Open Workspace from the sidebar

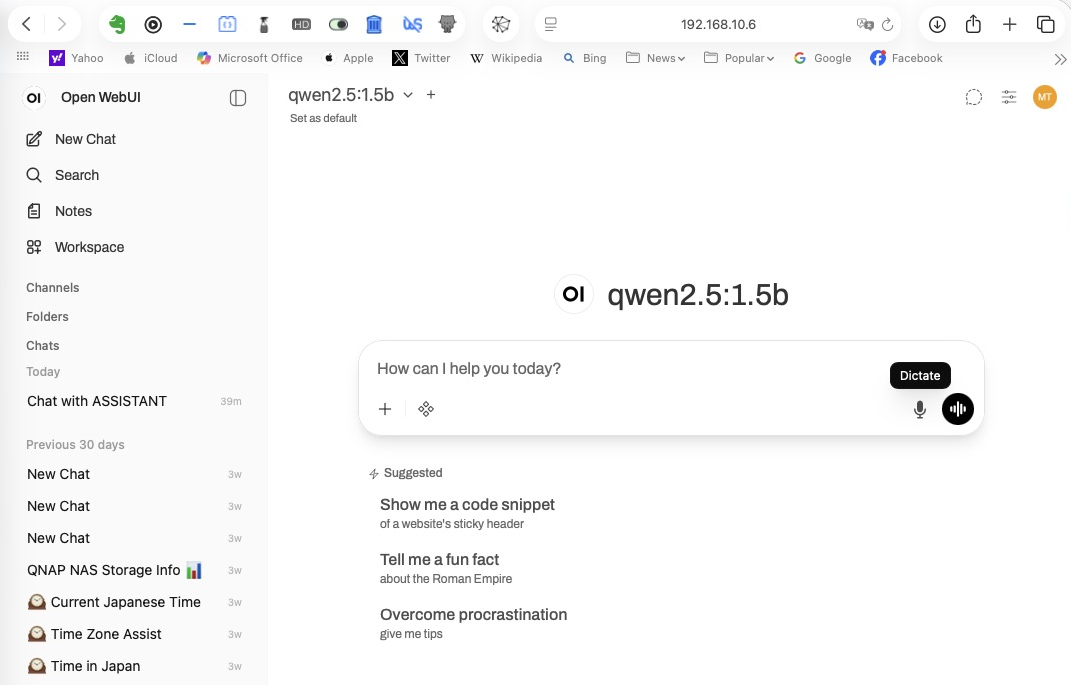coord(89,247)
